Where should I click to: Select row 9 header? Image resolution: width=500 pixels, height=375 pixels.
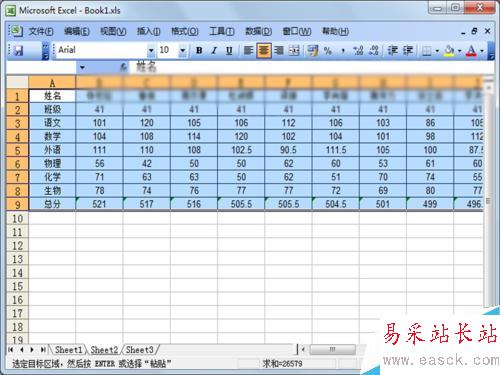tap(17, 204)
